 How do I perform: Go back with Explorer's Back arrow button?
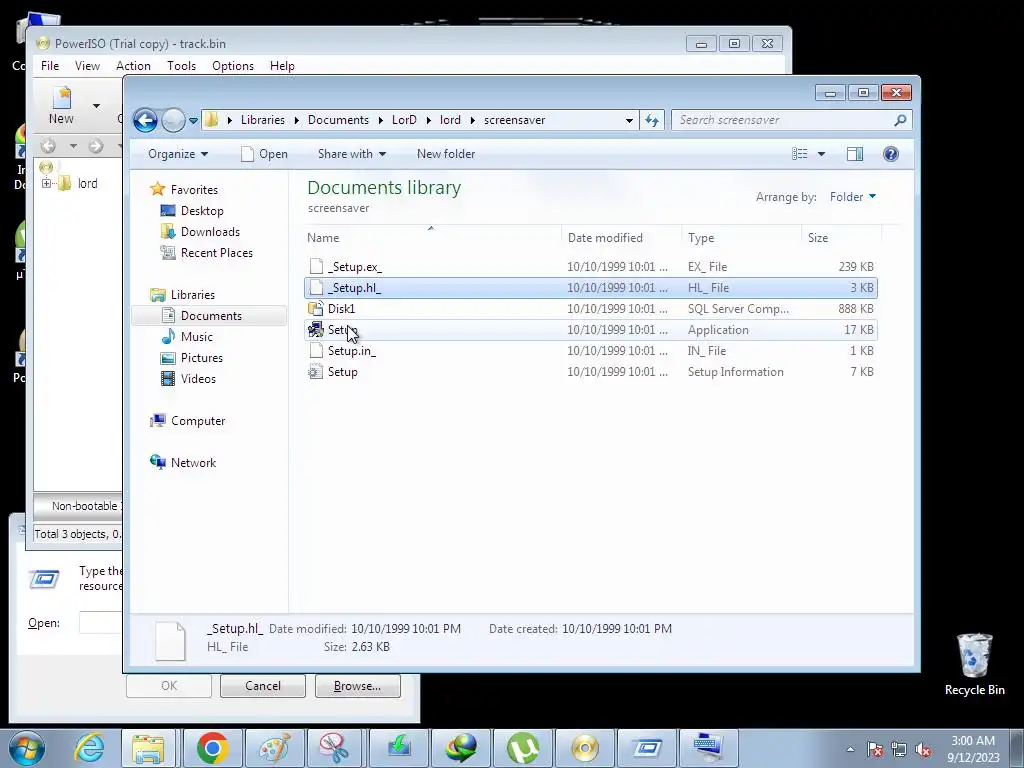pos(145,120)
